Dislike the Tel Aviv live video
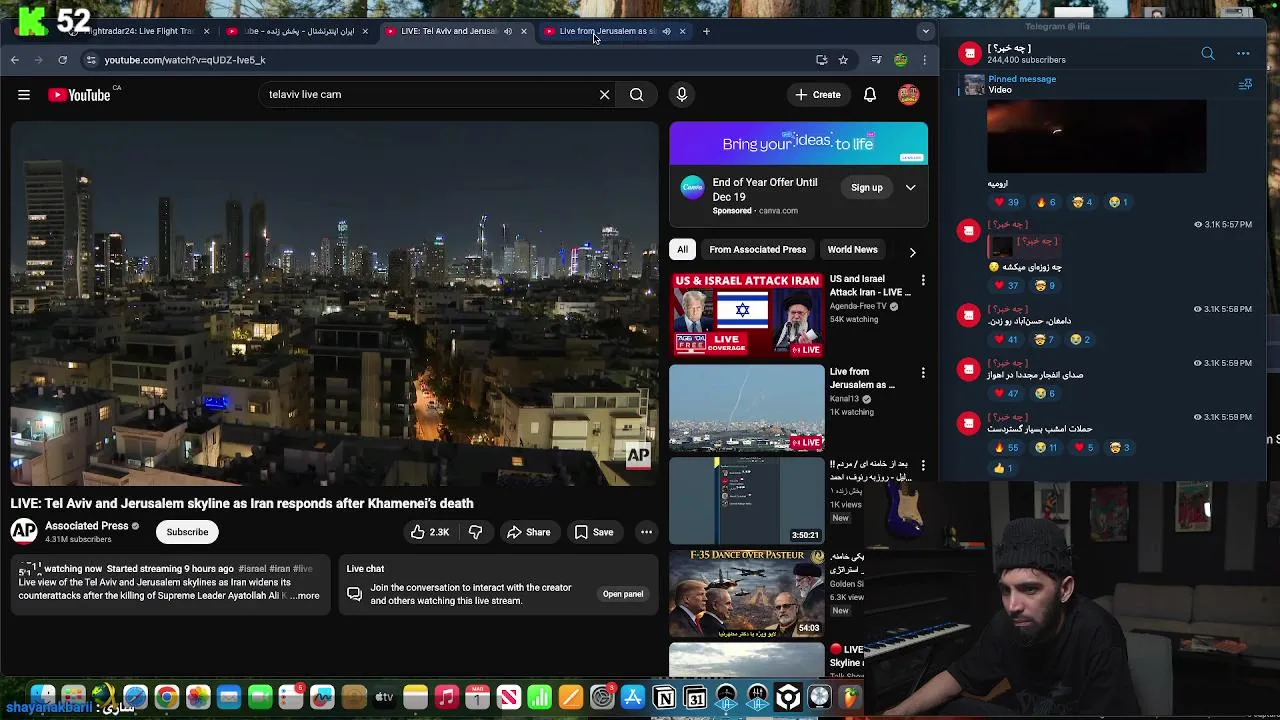1280x720 pixels. point(475,532)
